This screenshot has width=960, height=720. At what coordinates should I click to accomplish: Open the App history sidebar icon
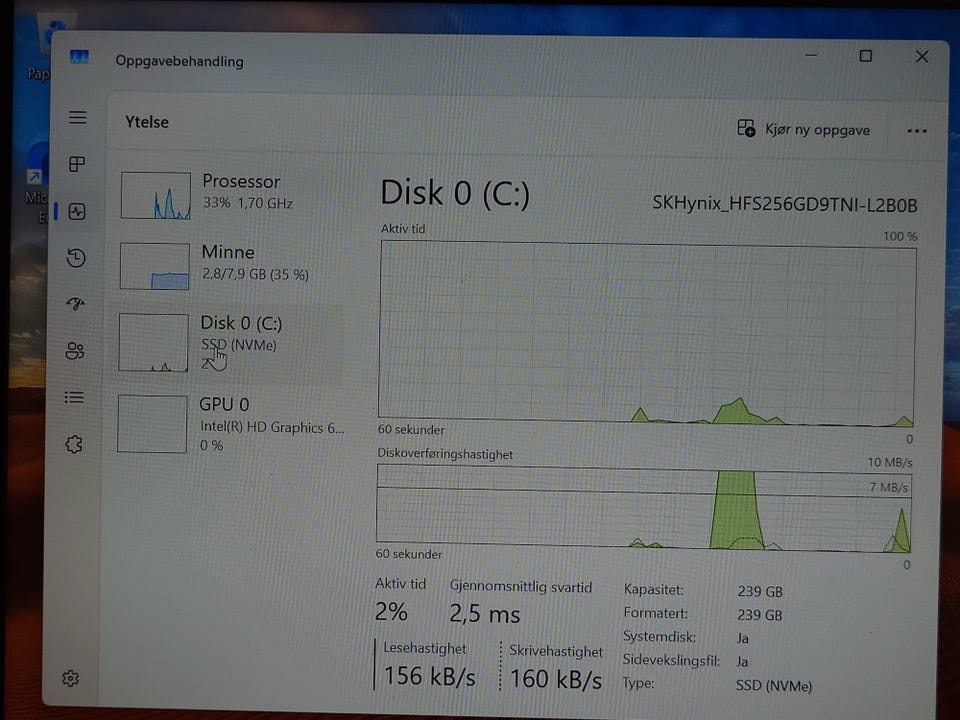(76, 258)
